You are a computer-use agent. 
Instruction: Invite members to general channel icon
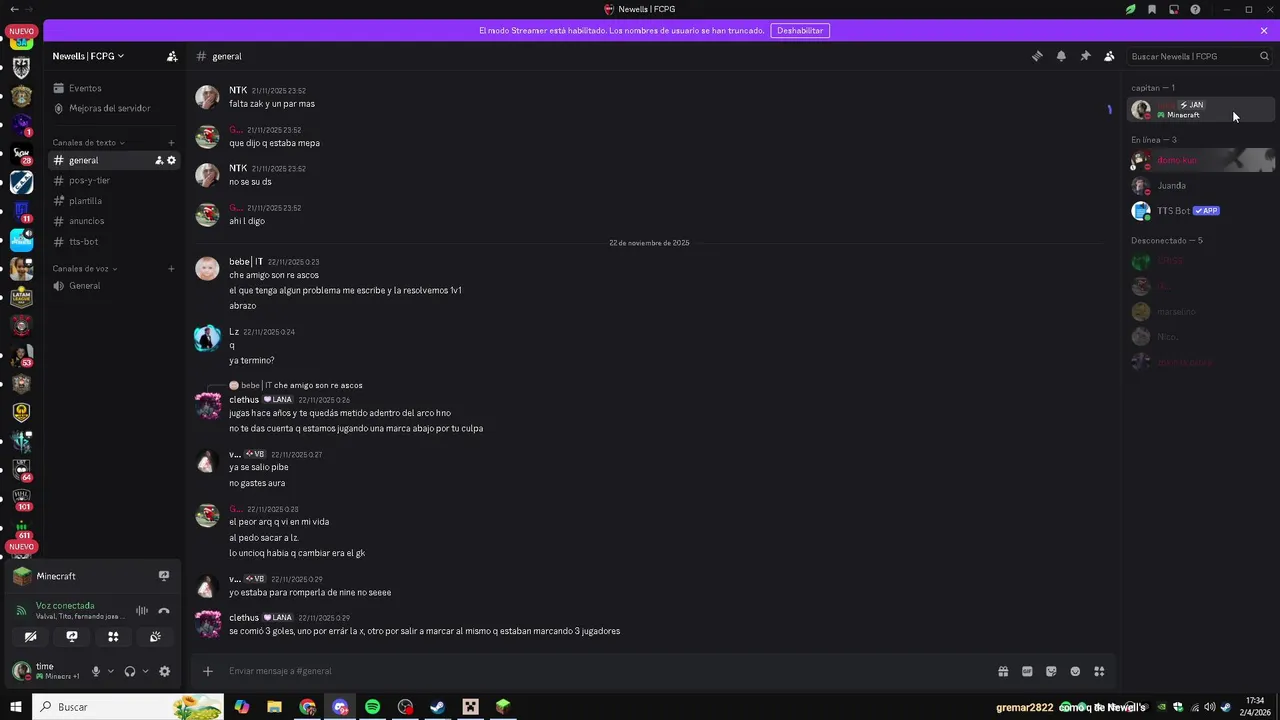pos(159,160)
